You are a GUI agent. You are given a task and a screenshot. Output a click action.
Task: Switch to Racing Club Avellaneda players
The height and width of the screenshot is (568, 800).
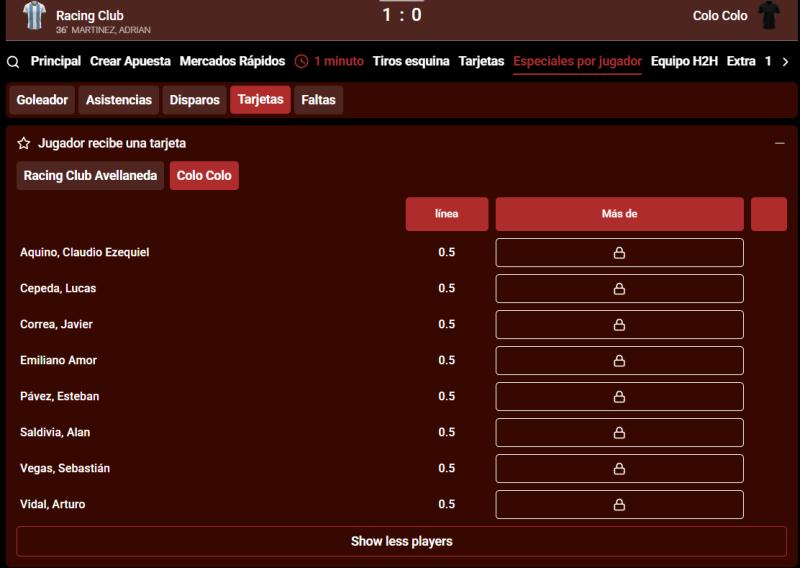pos(90,176)
